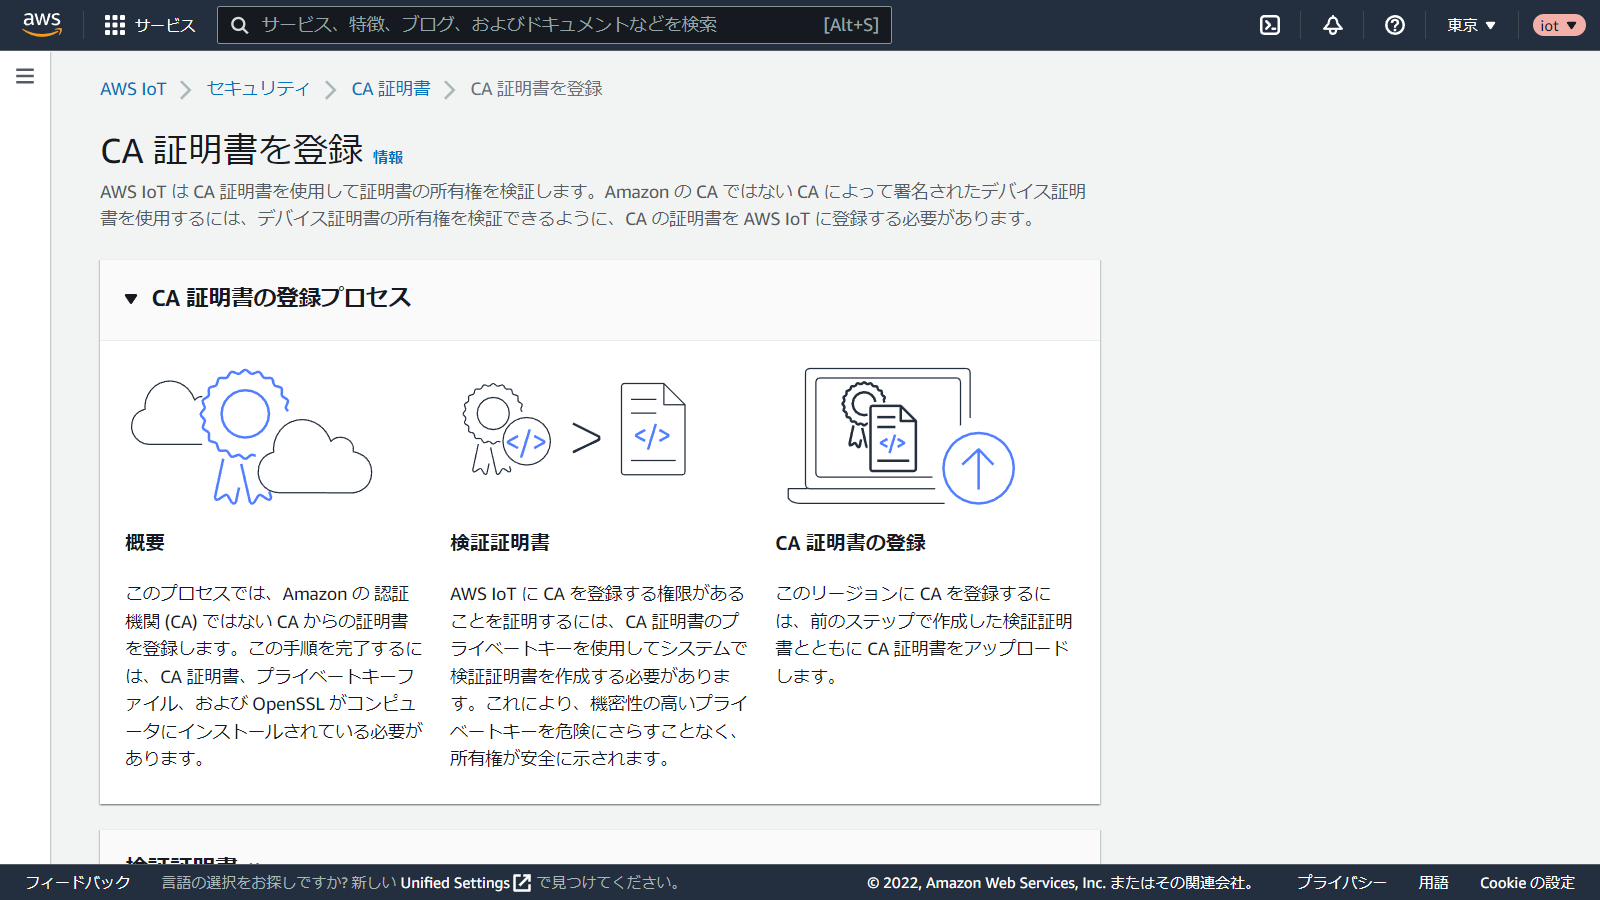Open the 東京 region dropdown
The image size is (1600, 900).
[x=1471, y=25]
